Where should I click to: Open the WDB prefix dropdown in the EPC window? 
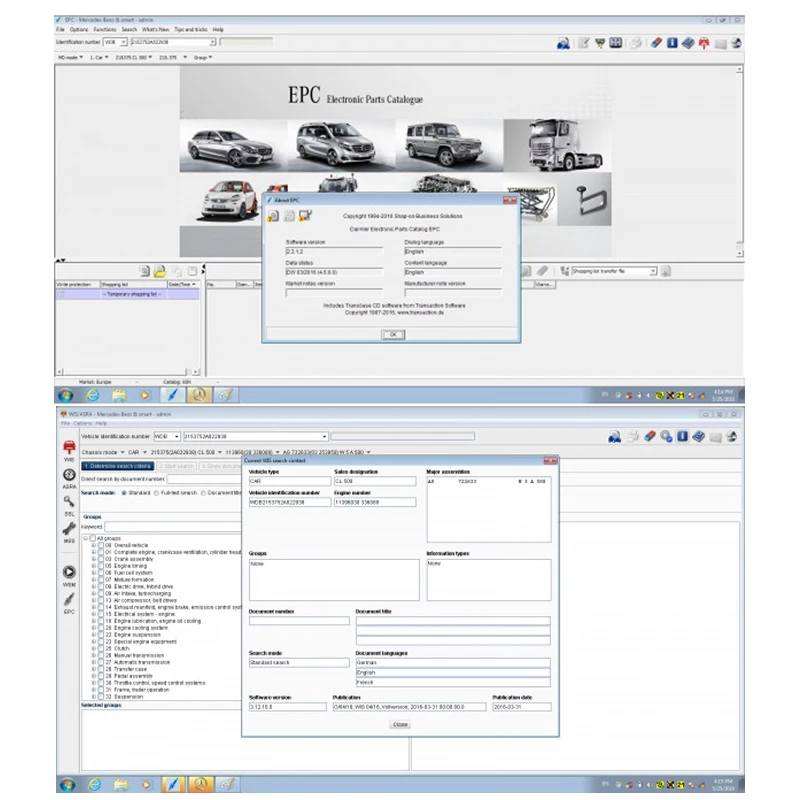[123, 42]
